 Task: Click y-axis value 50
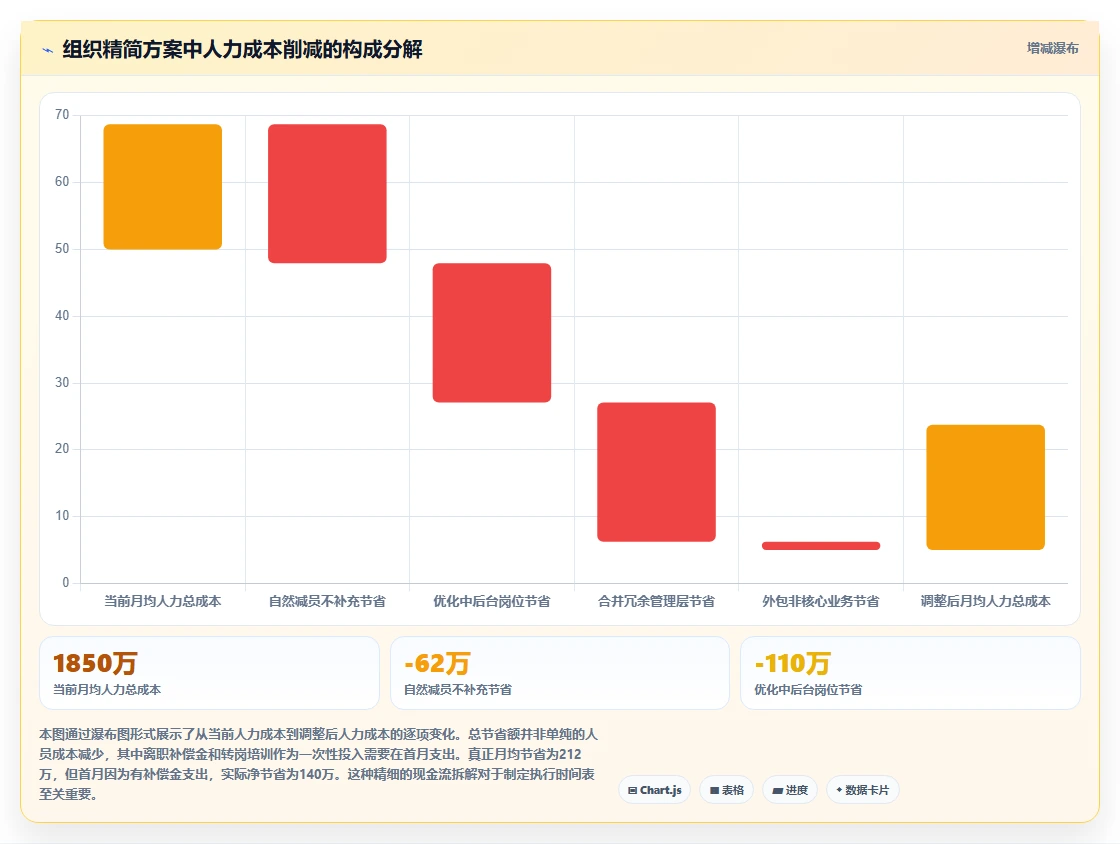[x=62, y=248]
